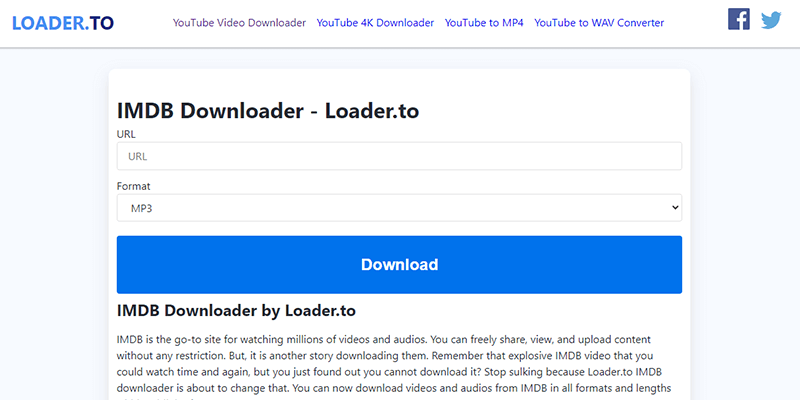The width and height of the screenshot is (800, 400).
Task: Open YouTube Video Downloader link
Action: [x=239, y=23]
